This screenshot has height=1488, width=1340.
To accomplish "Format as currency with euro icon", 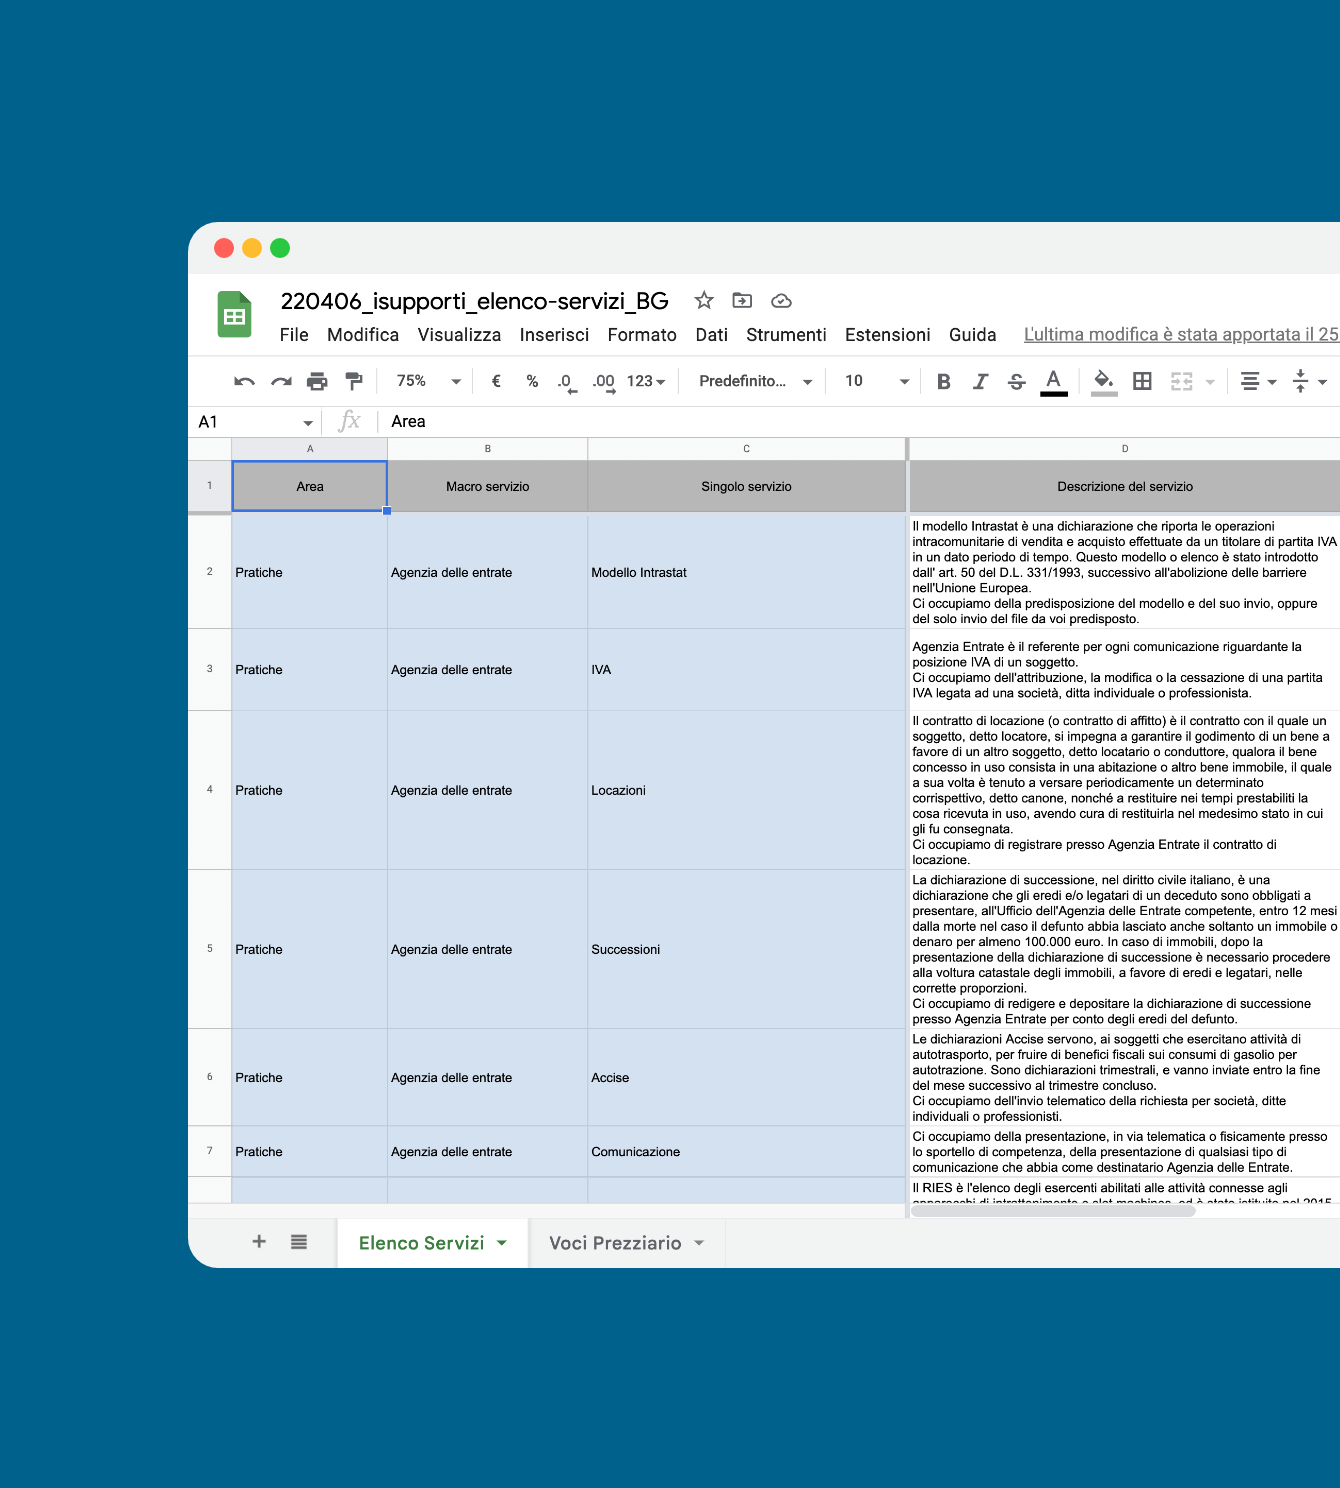I will 496,381.
